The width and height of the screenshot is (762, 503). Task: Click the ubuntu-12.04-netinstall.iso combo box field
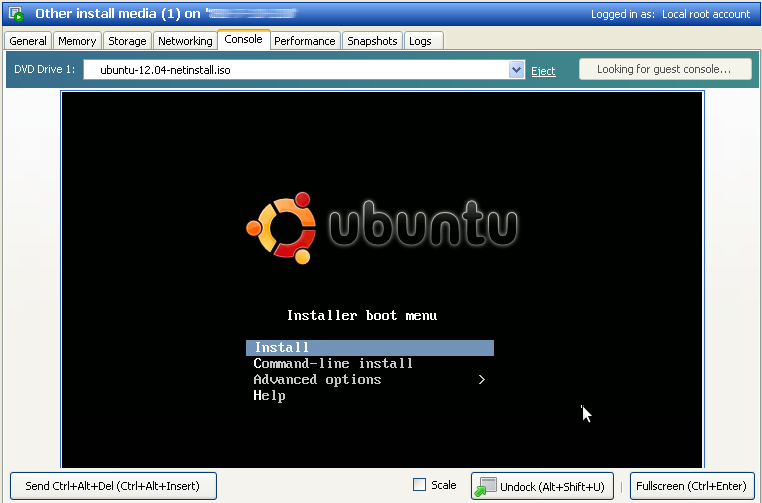coord(304,69)
